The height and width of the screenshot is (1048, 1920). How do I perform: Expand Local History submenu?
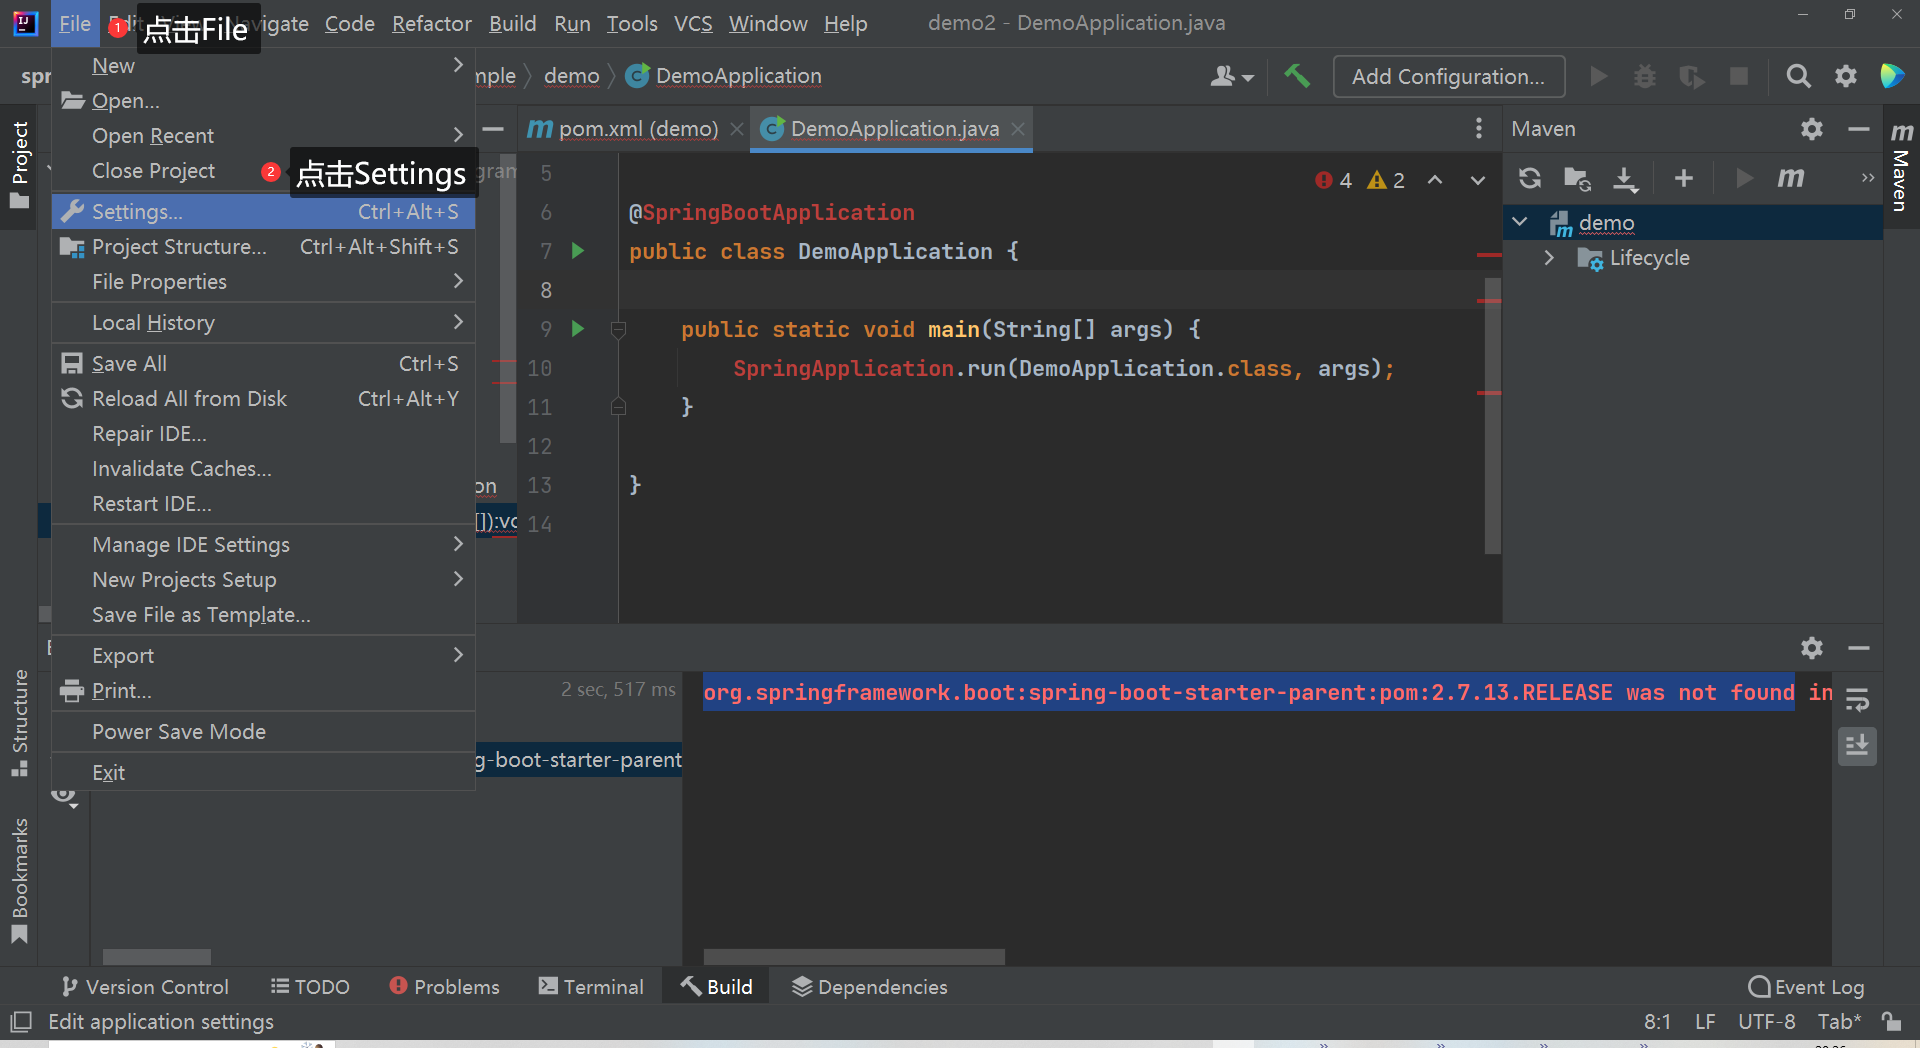click(x=458, y=322)
